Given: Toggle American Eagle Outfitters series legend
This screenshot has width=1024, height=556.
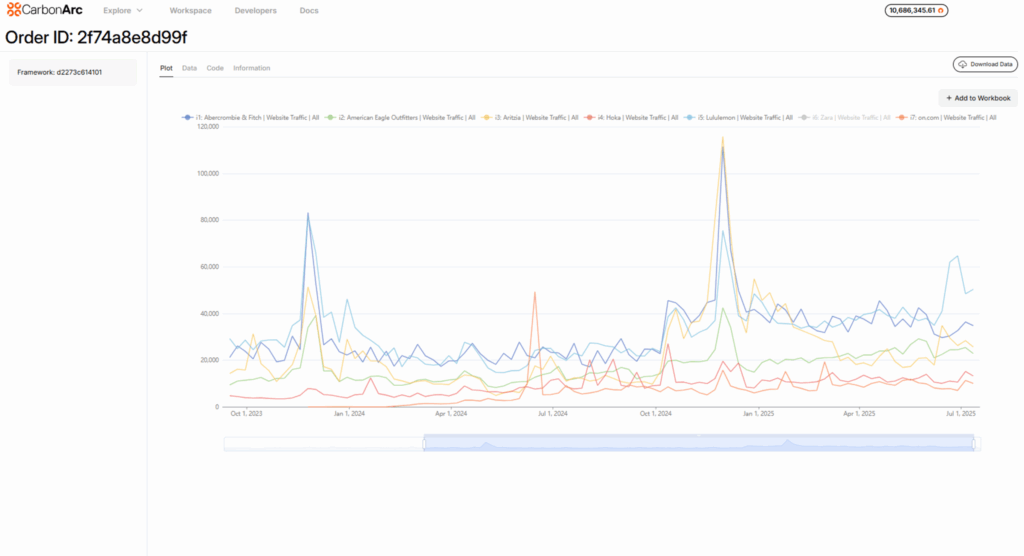Looking at the screenshot, I should click(x=400, y=118).
